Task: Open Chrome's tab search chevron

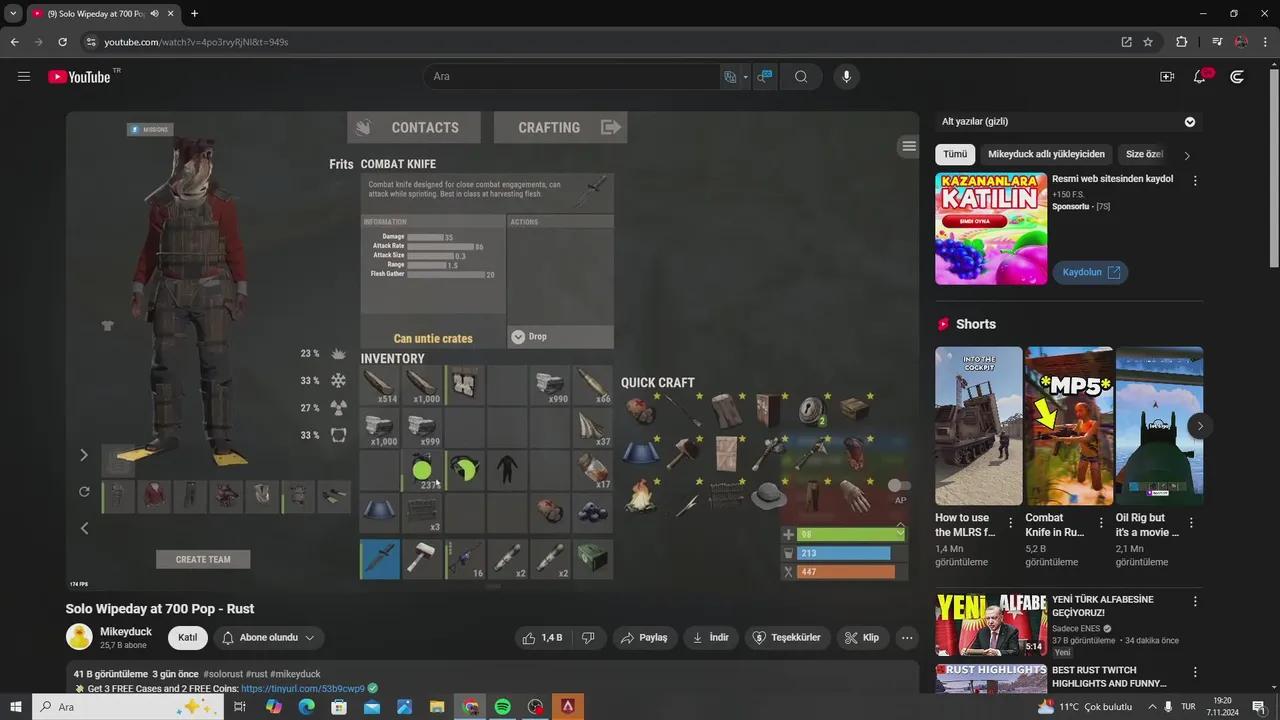Action: pyautogui.click(x=13, y=14)
